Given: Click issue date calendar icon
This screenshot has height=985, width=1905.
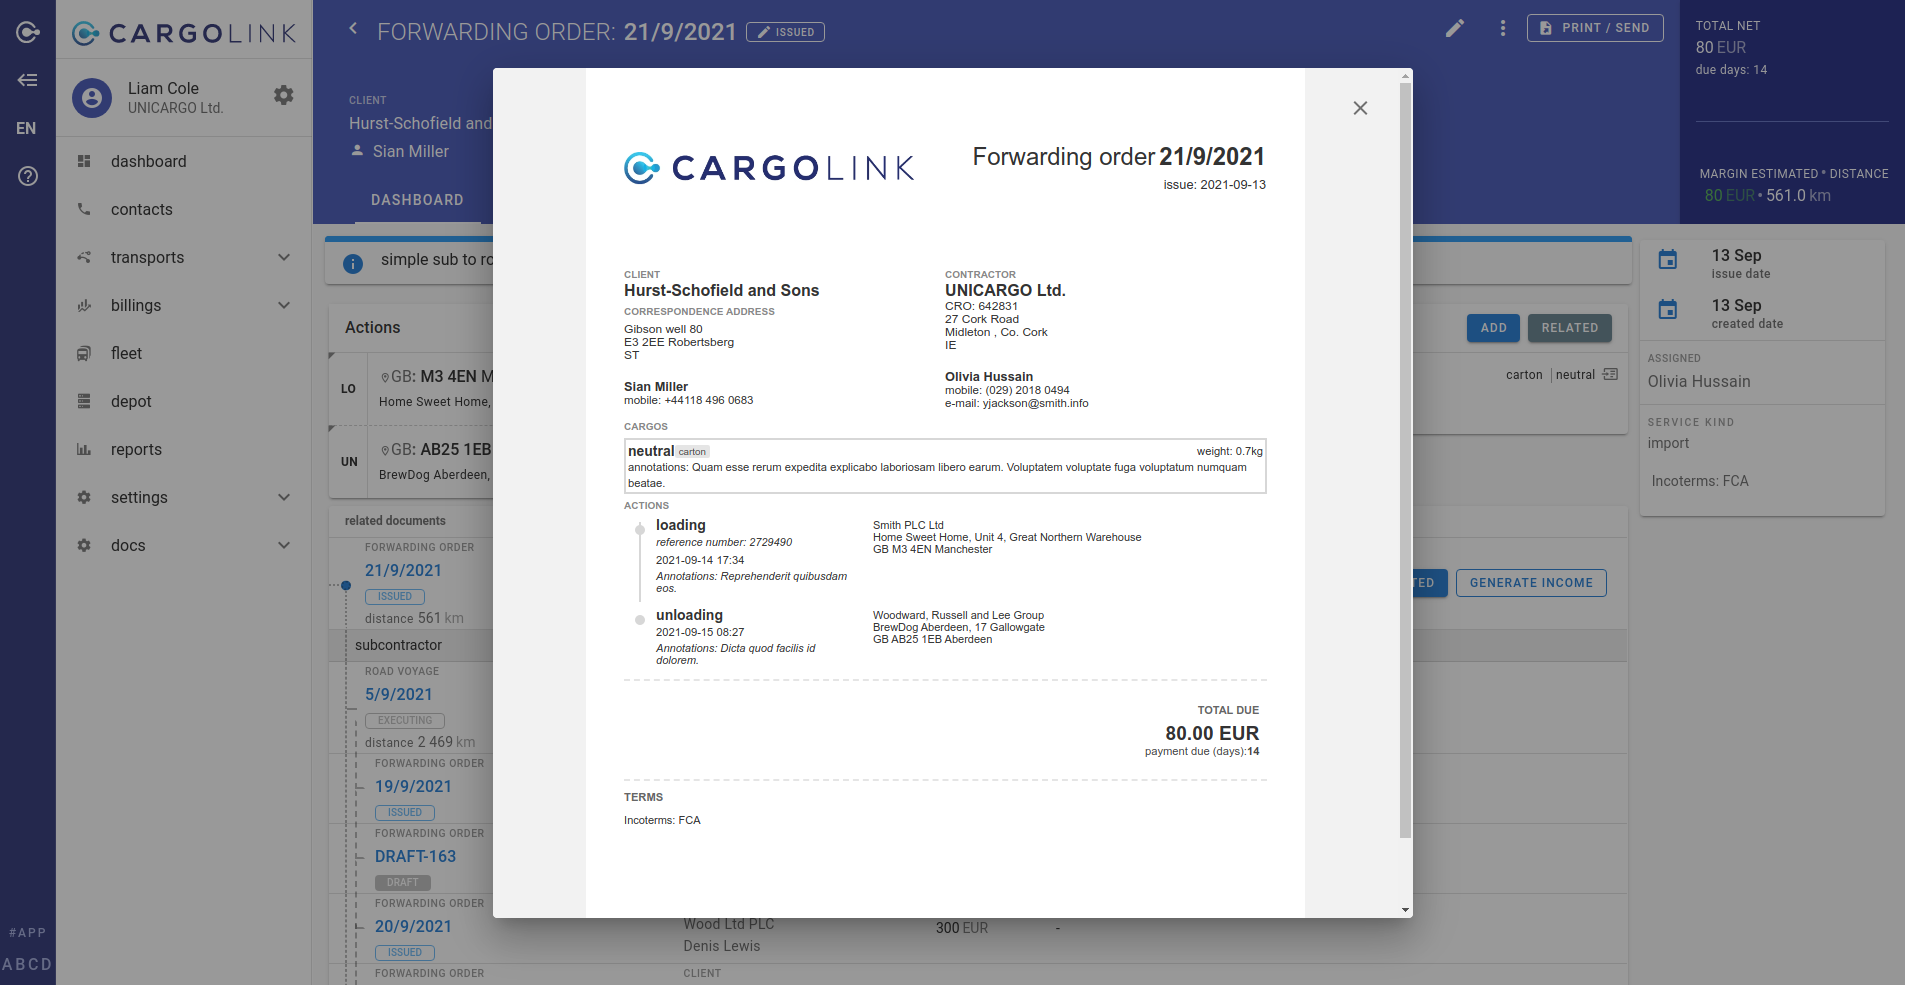Looking at the screenshot, I should coord(1668,260).
